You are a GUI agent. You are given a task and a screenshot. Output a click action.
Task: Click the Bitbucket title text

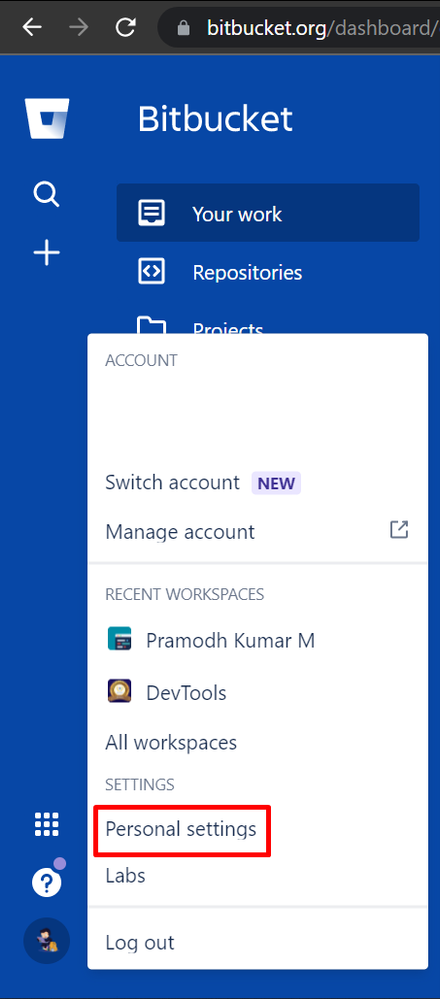pos(215,119)
